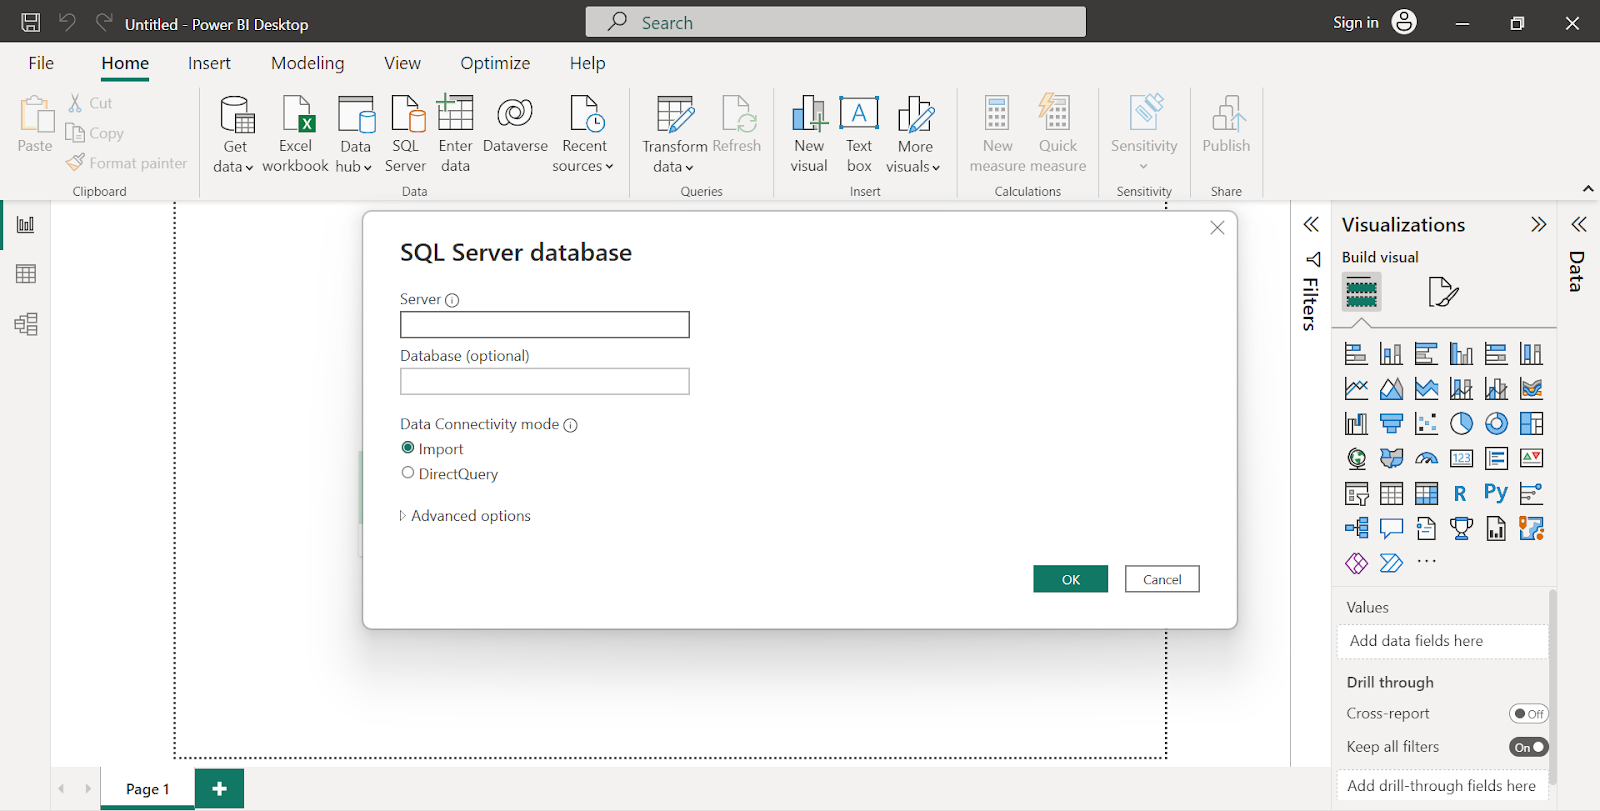
Task: Switch to the Optimize tab
Action: click(x=495, y=63)
